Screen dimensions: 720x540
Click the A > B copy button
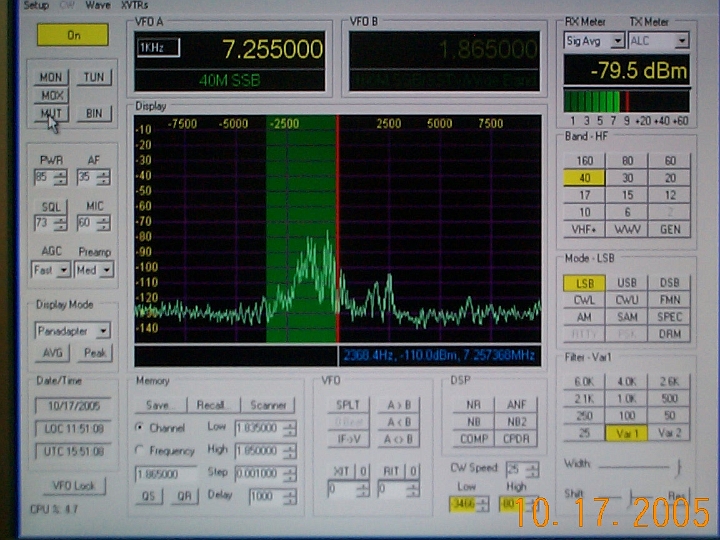click(399, 405)
